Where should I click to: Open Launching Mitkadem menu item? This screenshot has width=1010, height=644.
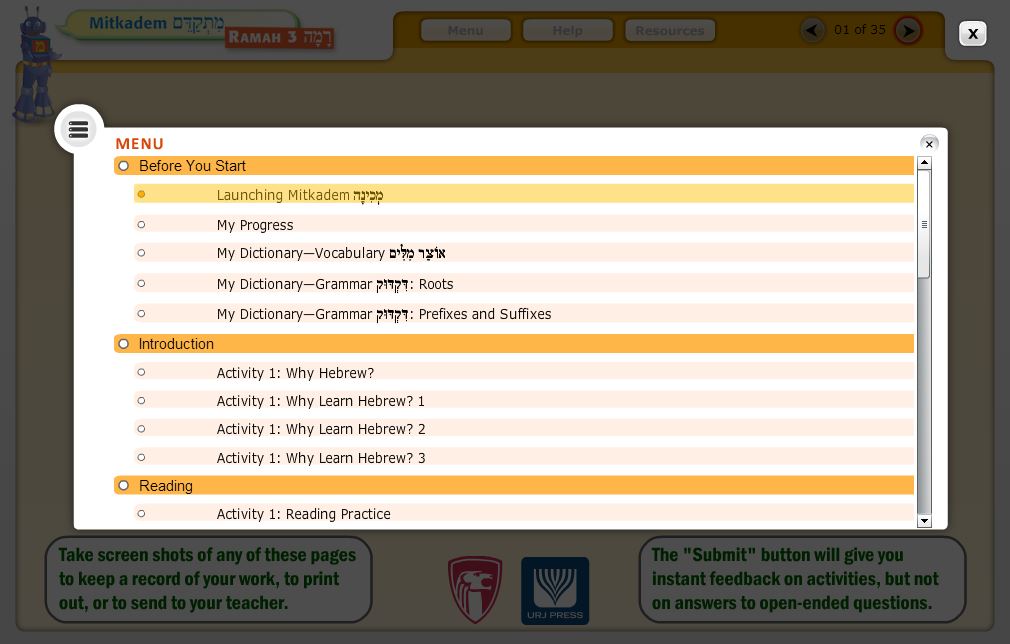click(x=524, y=194)
